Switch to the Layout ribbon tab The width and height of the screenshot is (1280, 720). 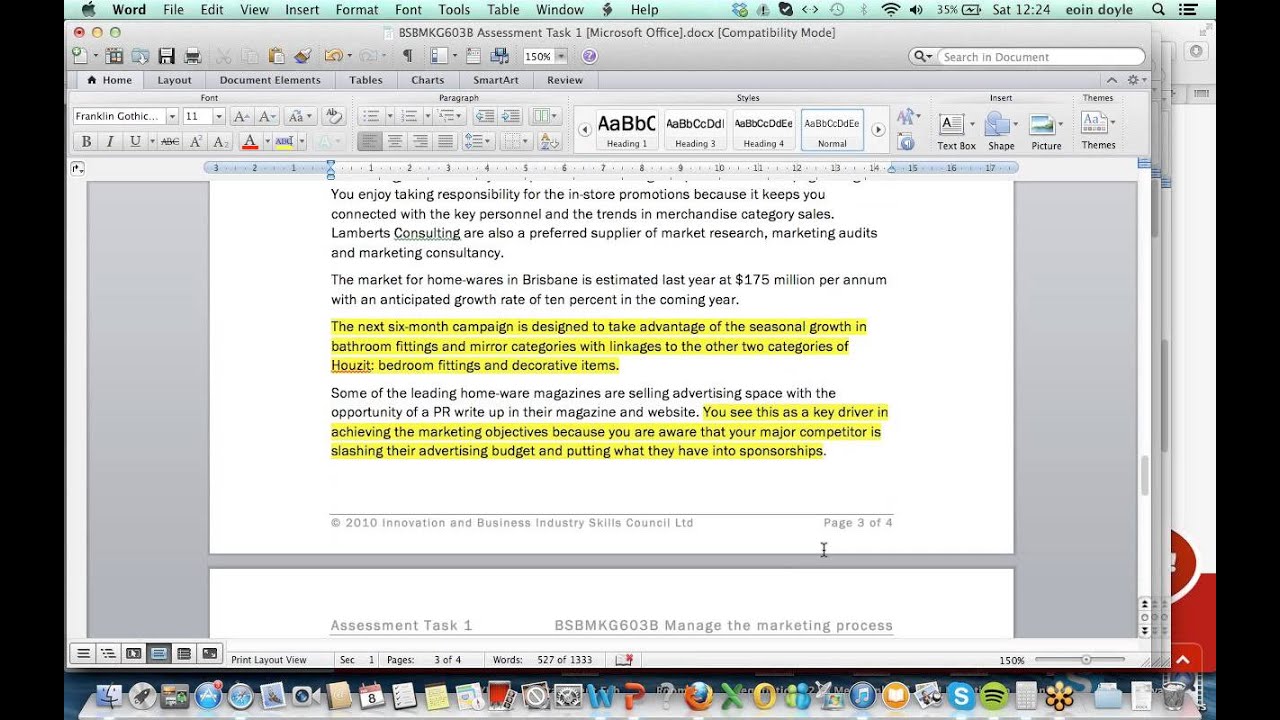174,80
